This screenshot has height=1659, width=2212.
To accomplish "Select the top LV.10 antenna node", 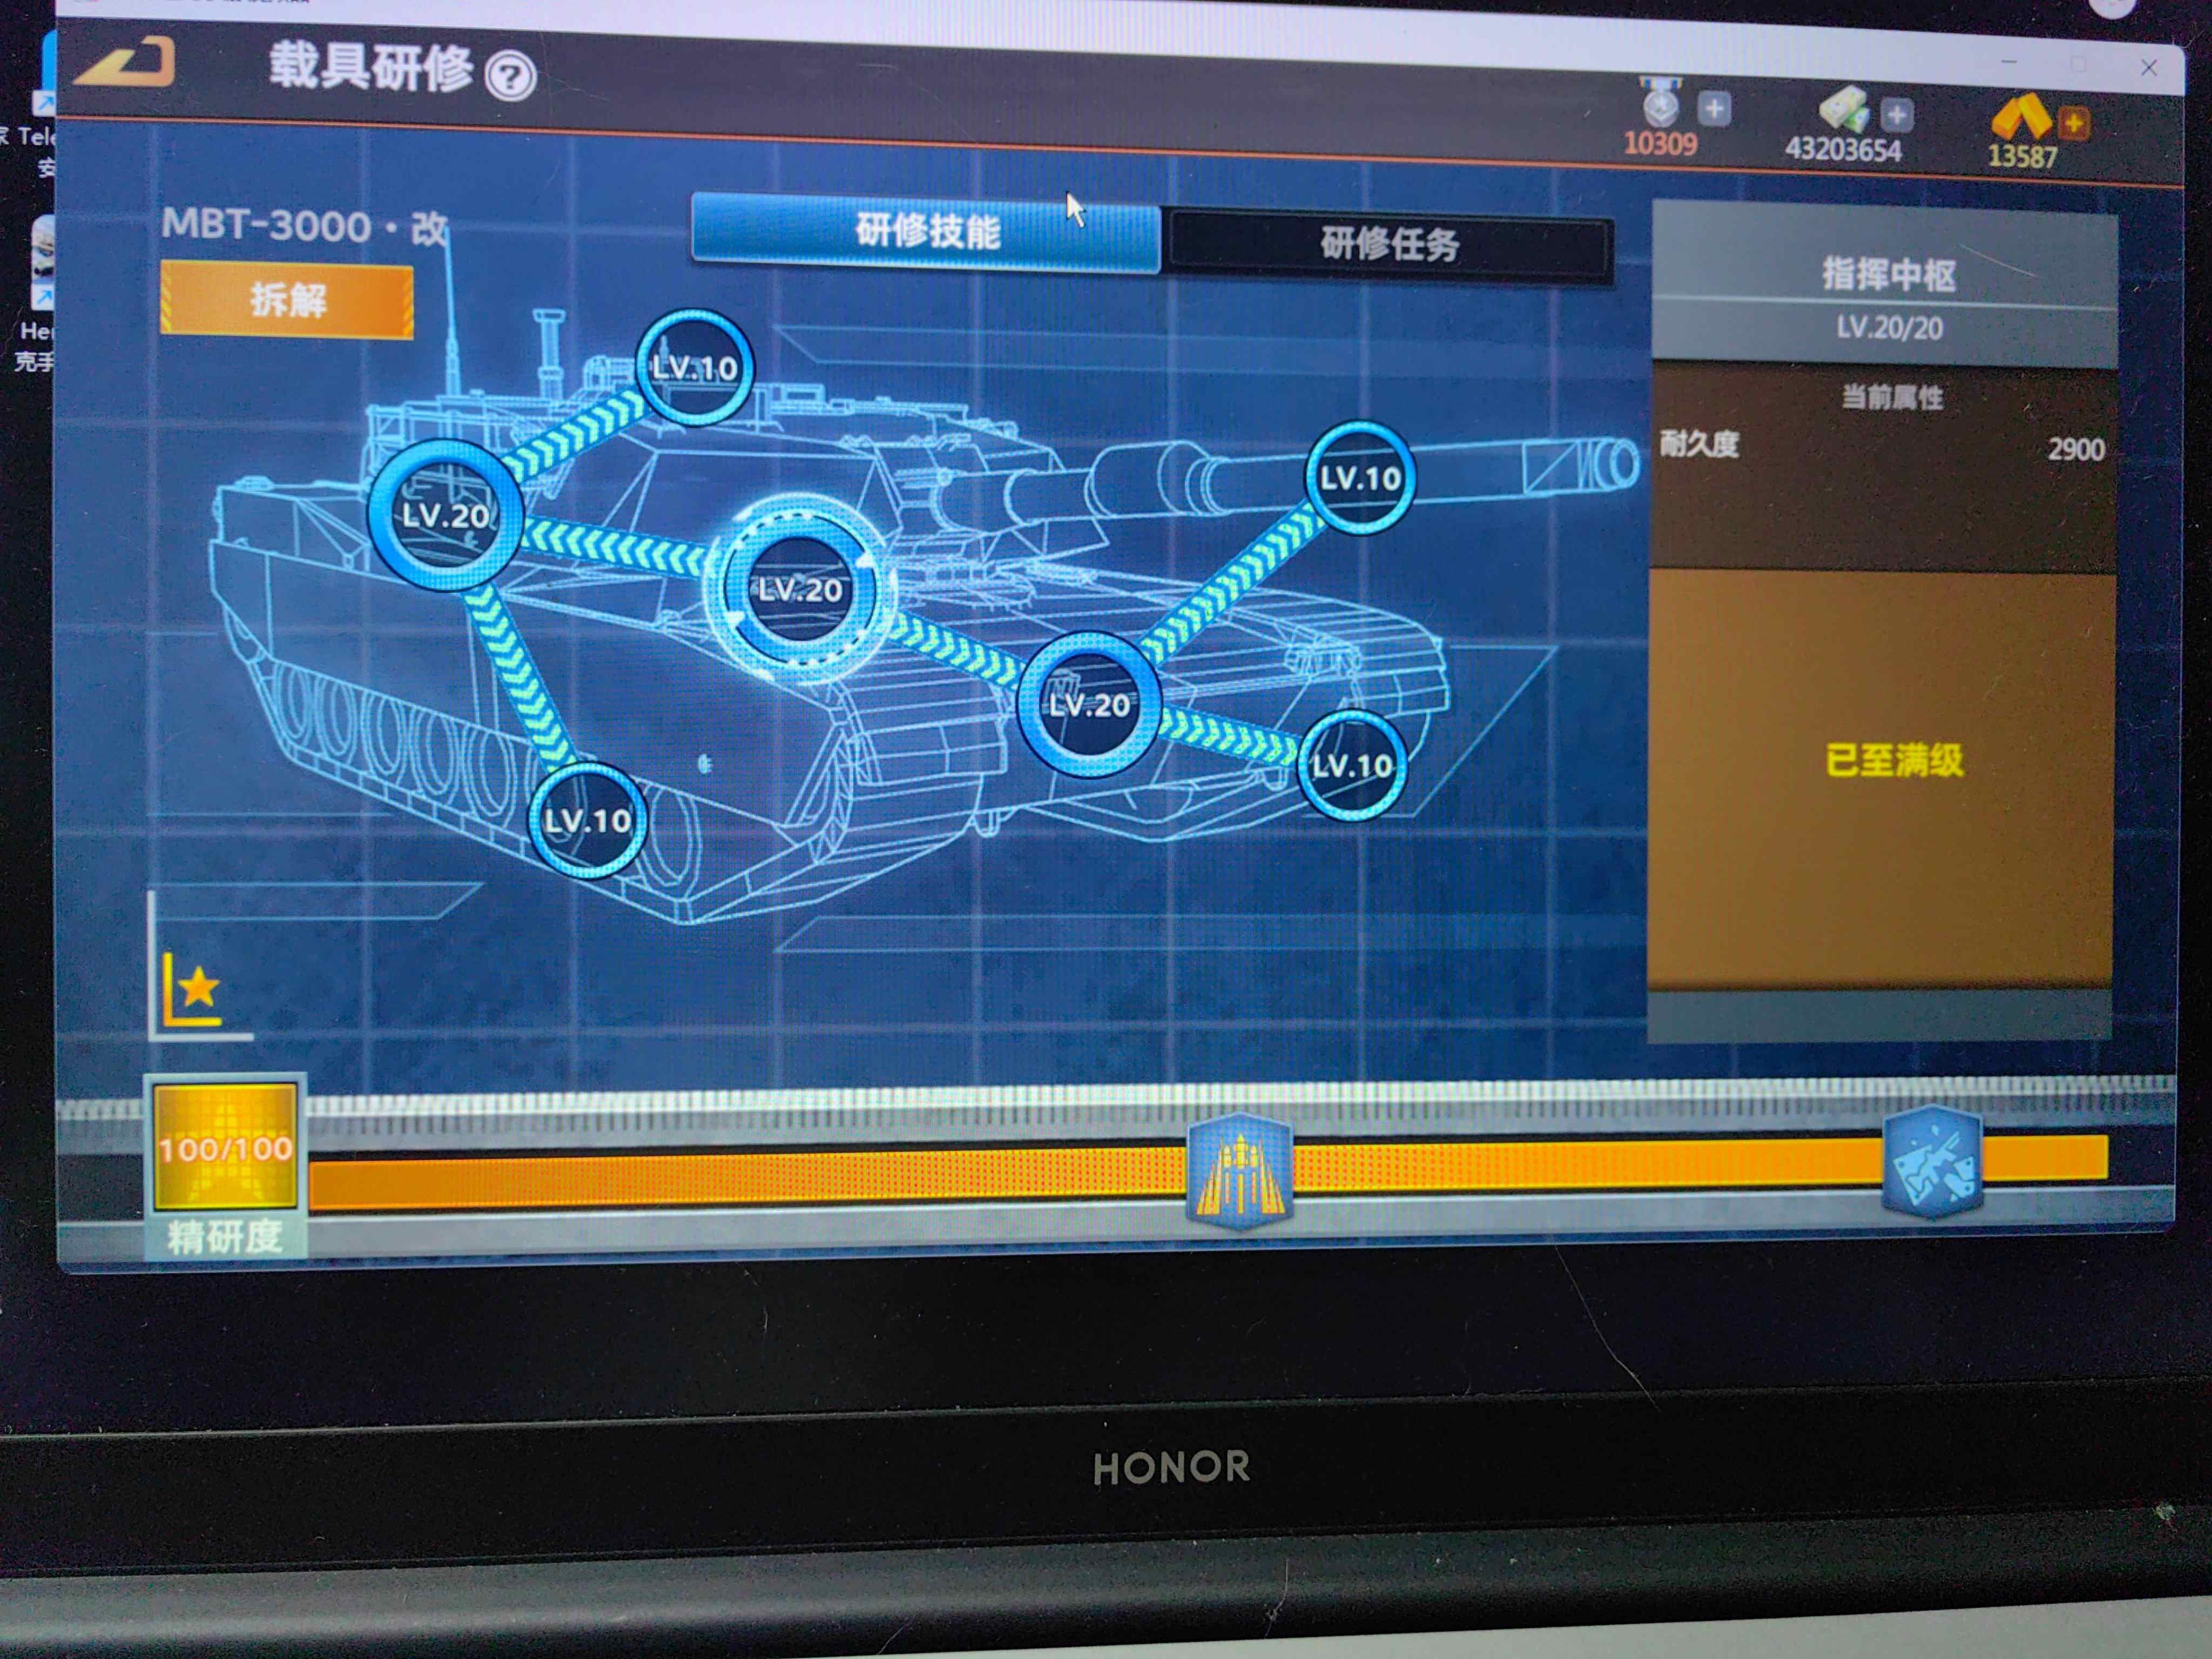I will tap(694, 367).
